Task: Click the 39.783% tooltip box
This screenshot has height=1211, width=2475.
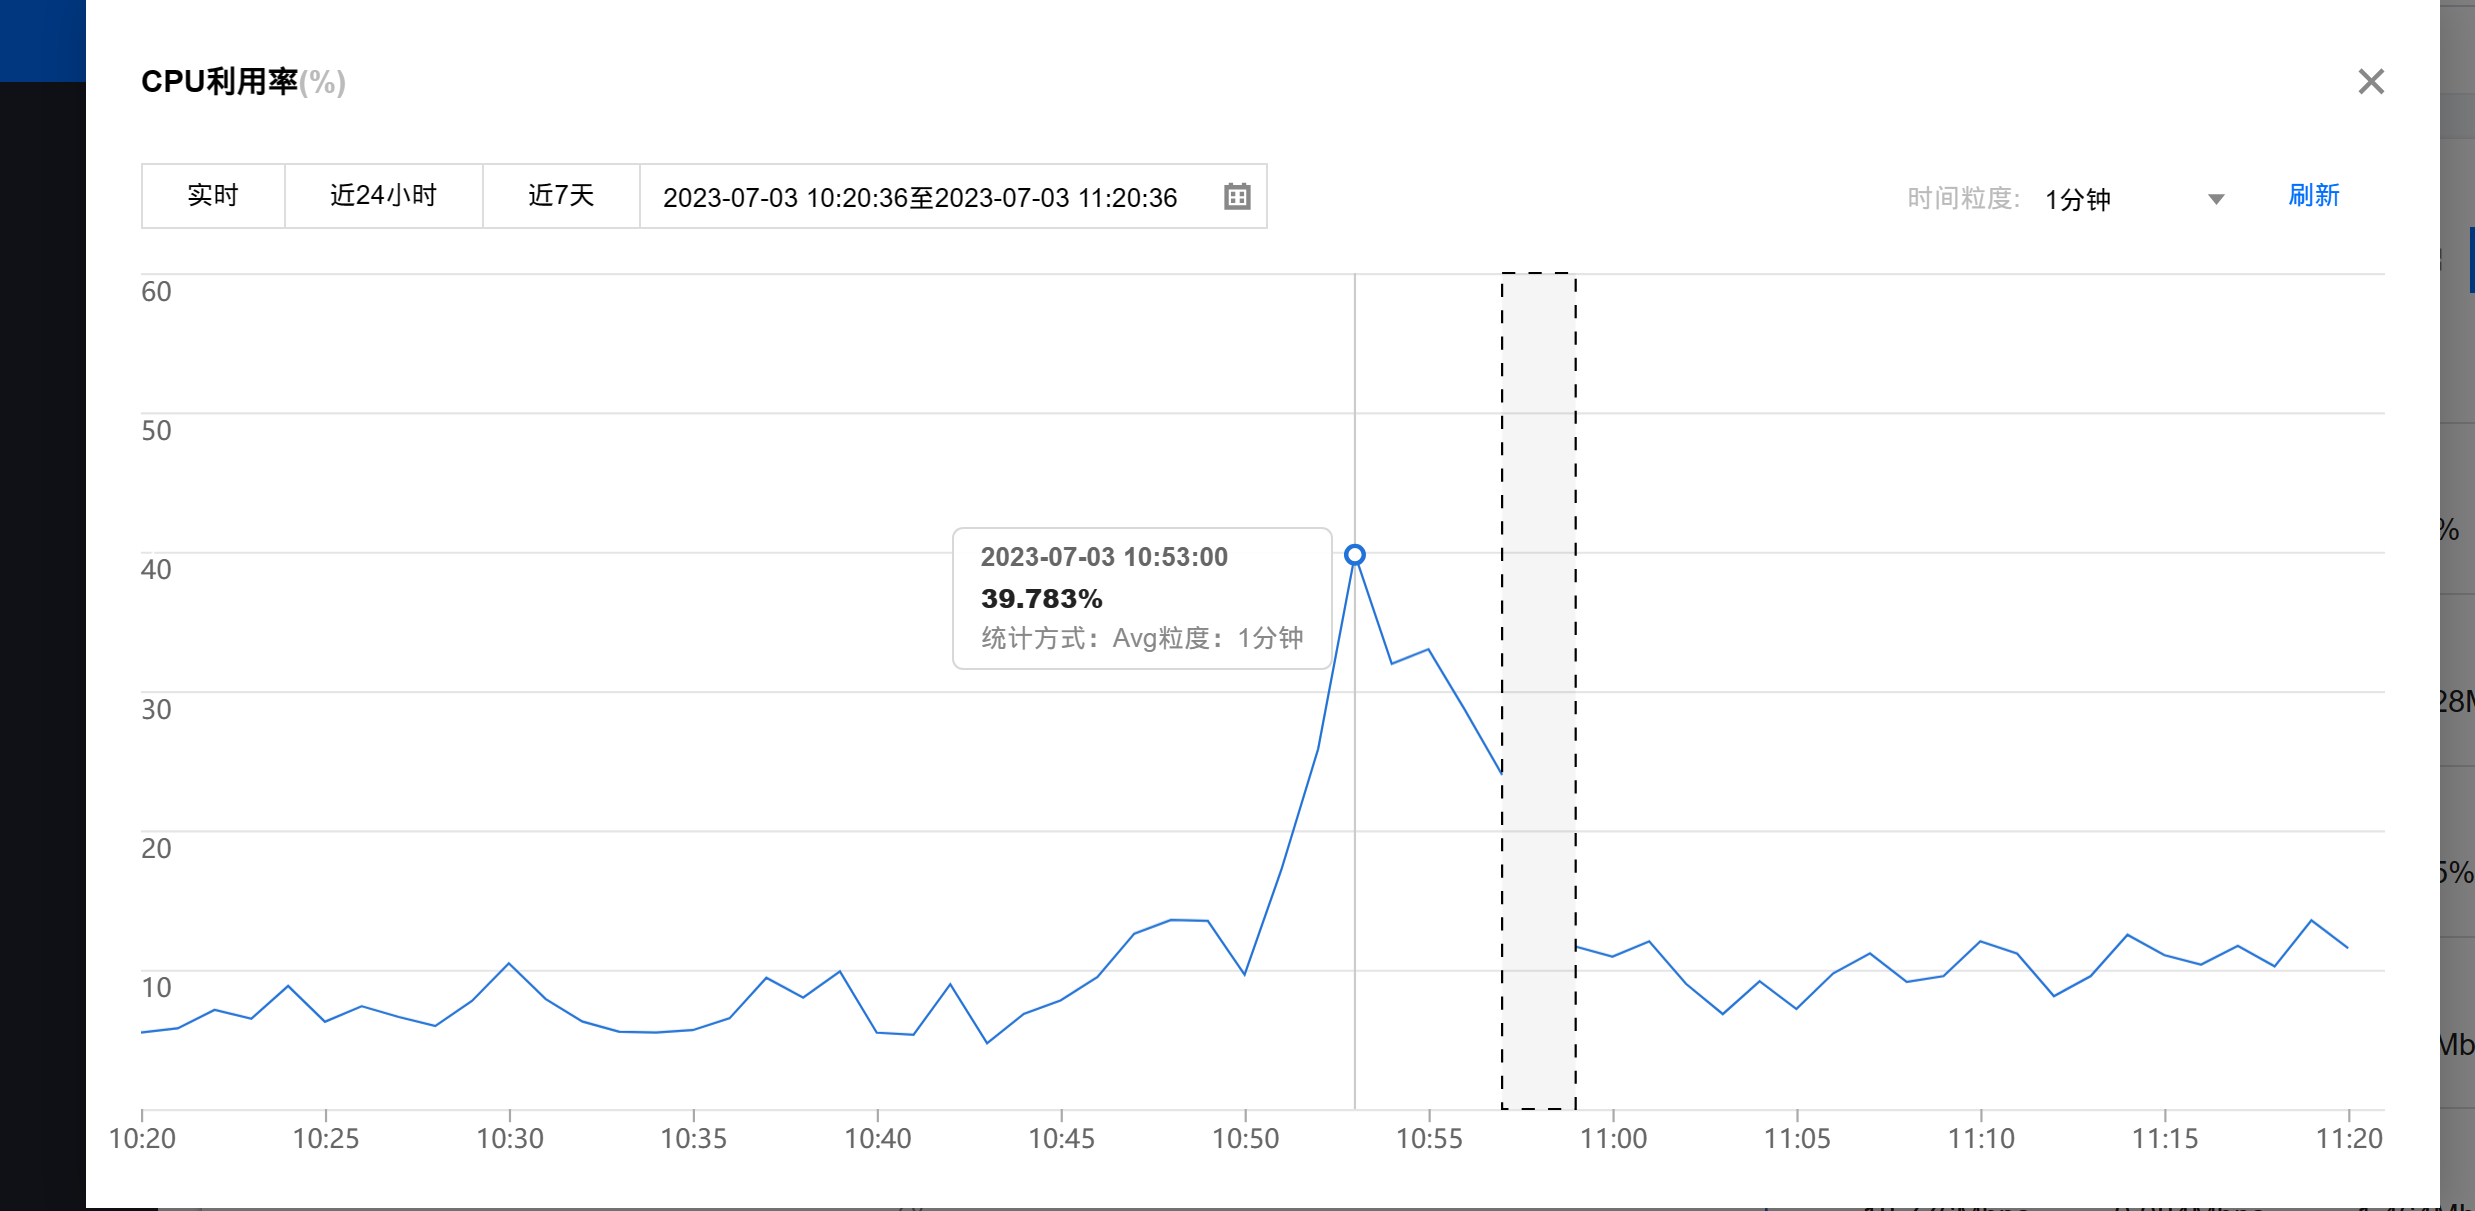Action: (x=1142, y=598)
